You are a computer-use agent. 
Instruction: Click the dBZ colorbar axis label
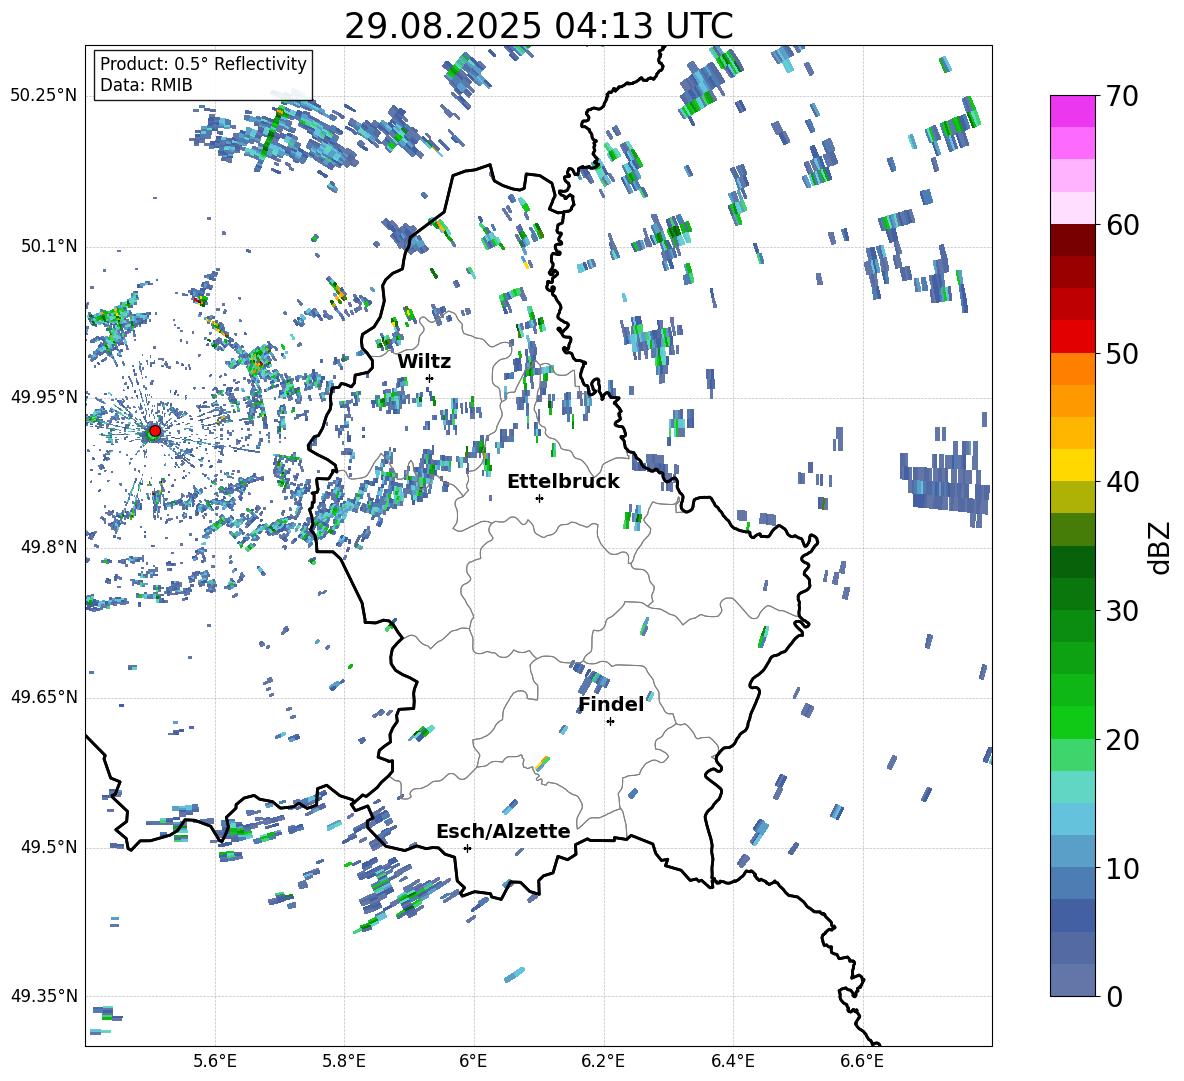pyautogui.click(x=1160, y=547)
